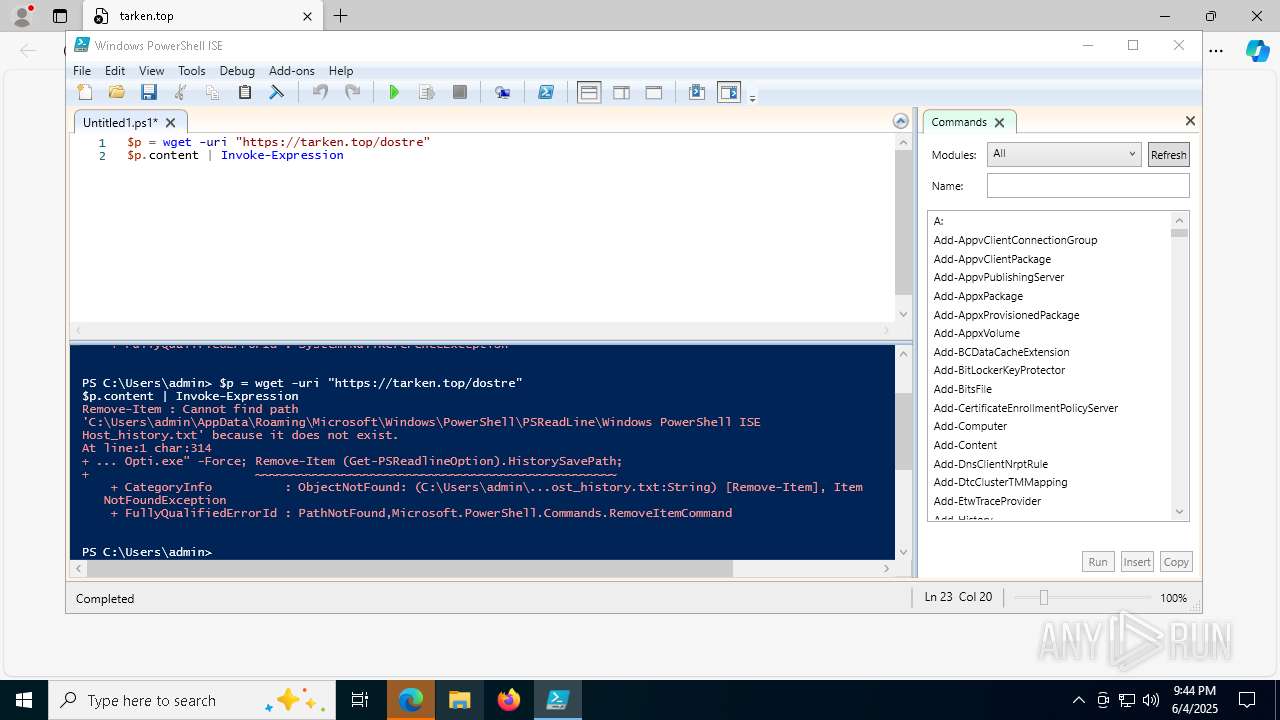Select Add-EtwTraceProvider command
This screenshot has height=720, width=1280.
coord(987,501)
